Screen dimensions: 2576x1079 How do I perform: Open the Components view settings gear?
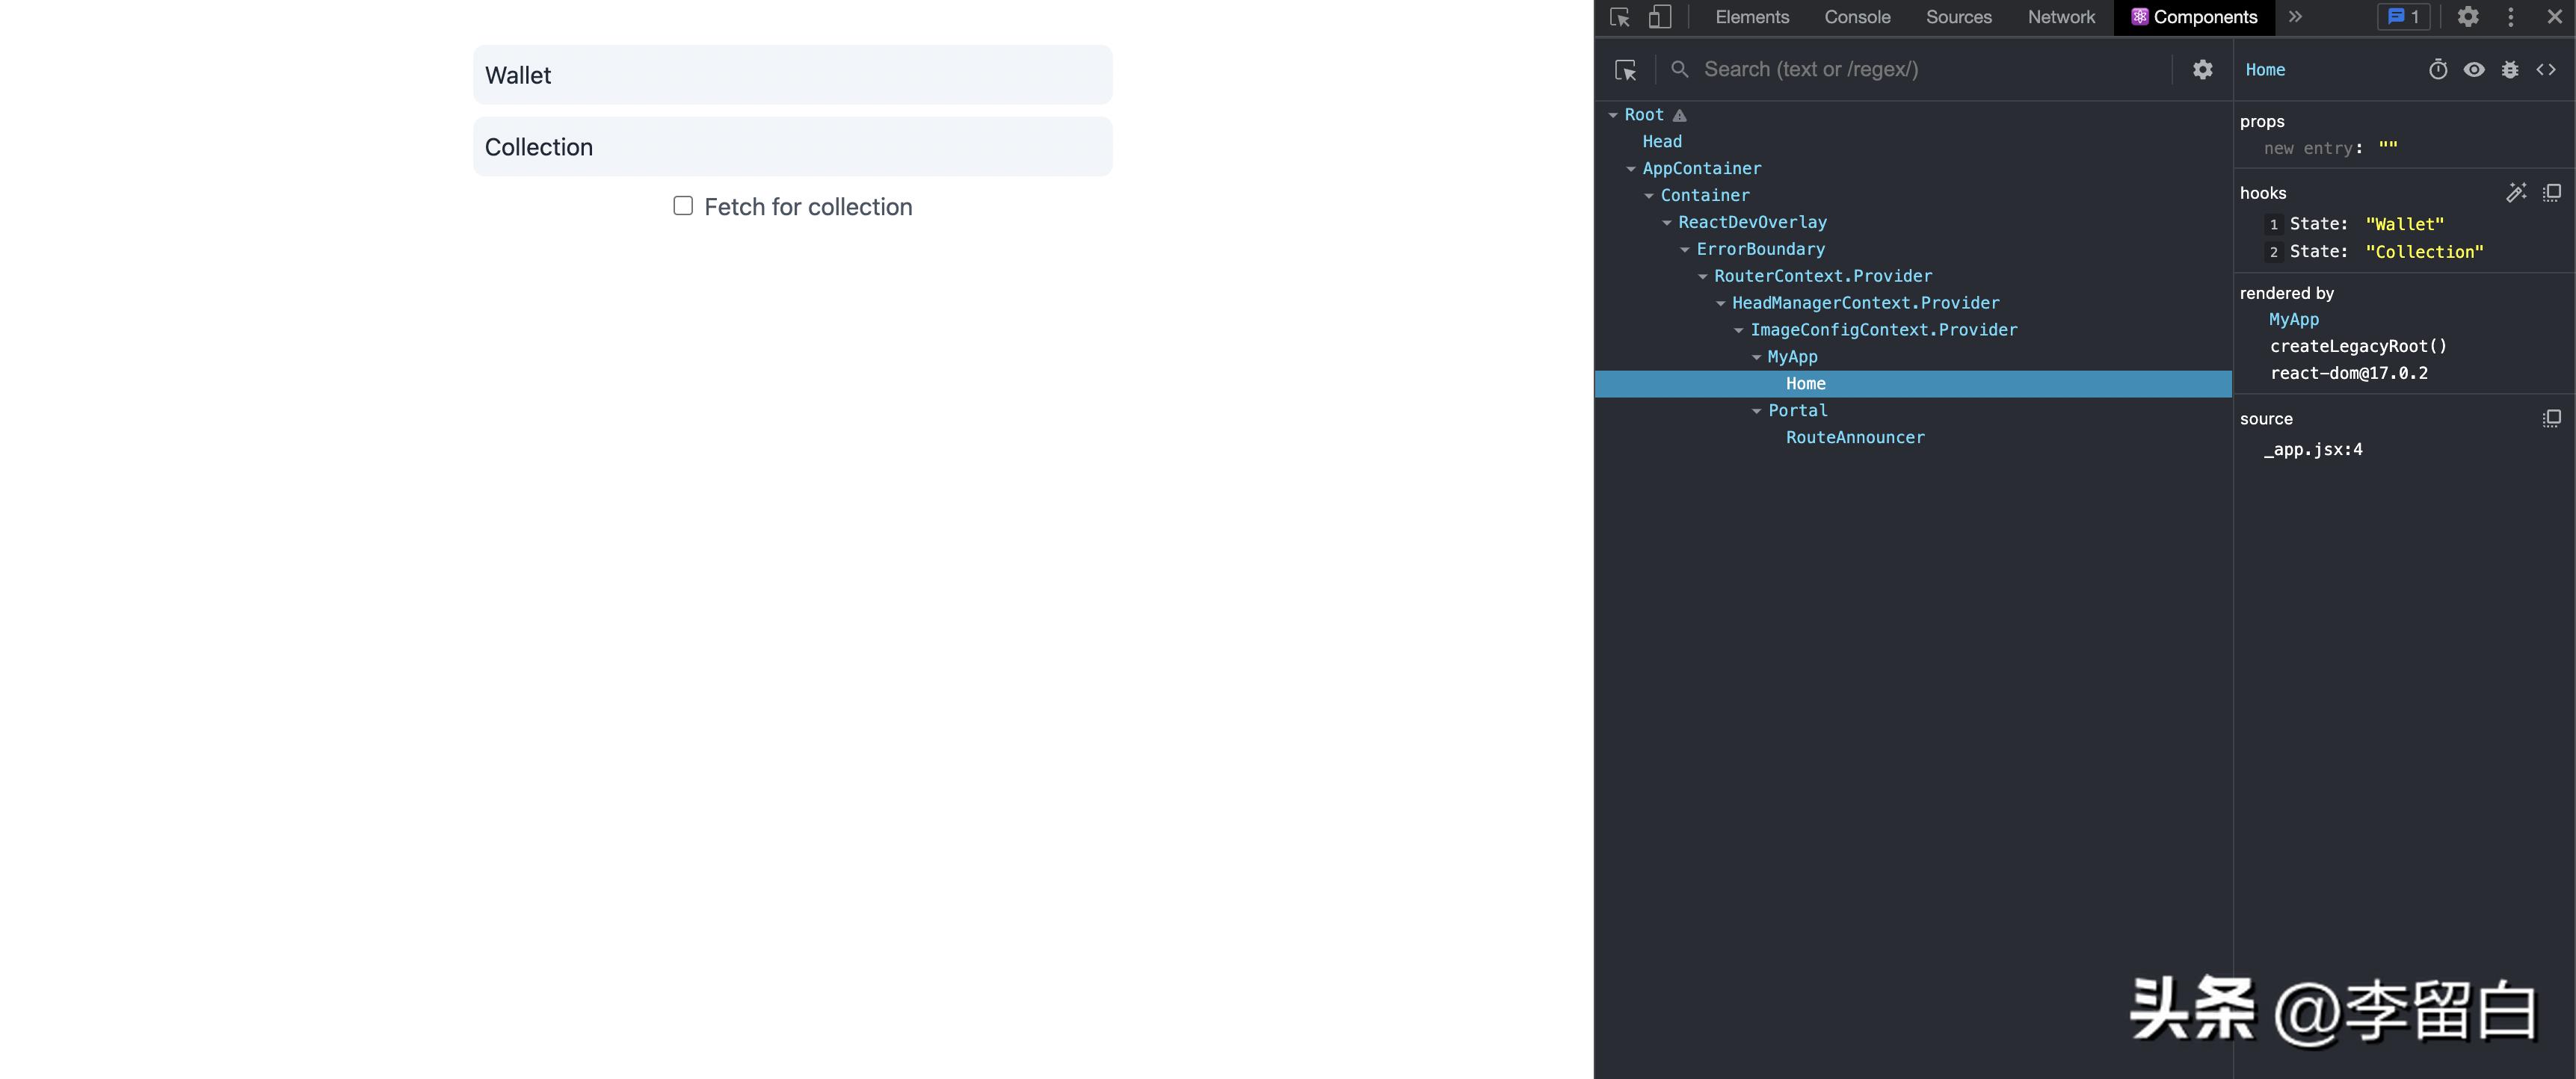(2202, 70)
